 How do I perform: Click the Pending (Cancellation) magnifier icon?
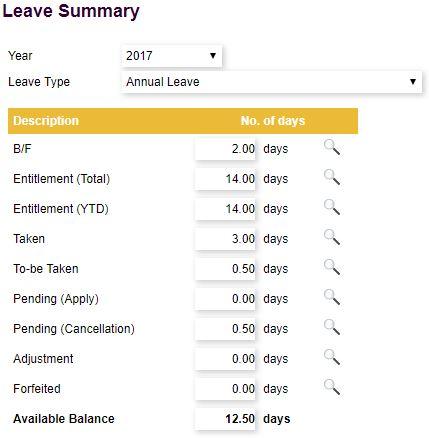pyautogui.click(x=332, y=327)
